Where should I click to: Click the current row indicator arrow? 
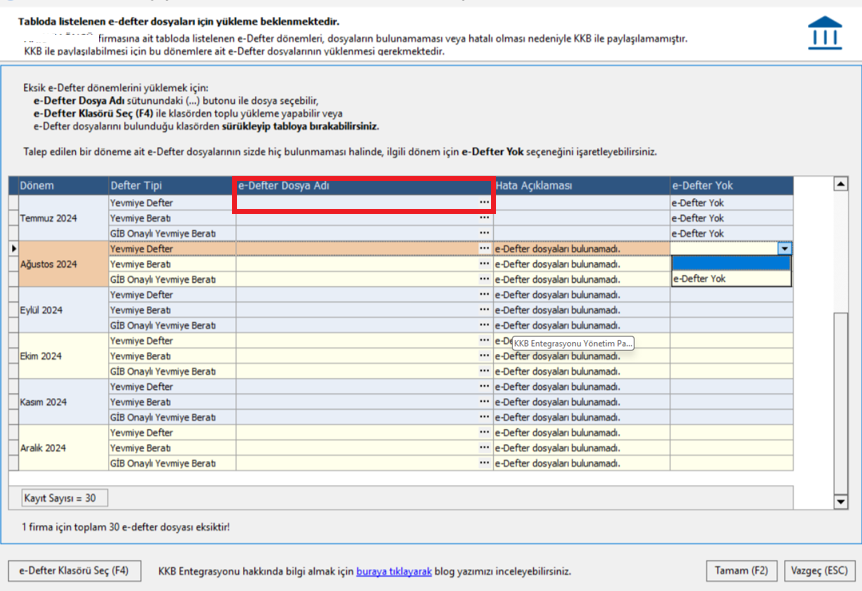pyautogui.click(x=14, y=248)
